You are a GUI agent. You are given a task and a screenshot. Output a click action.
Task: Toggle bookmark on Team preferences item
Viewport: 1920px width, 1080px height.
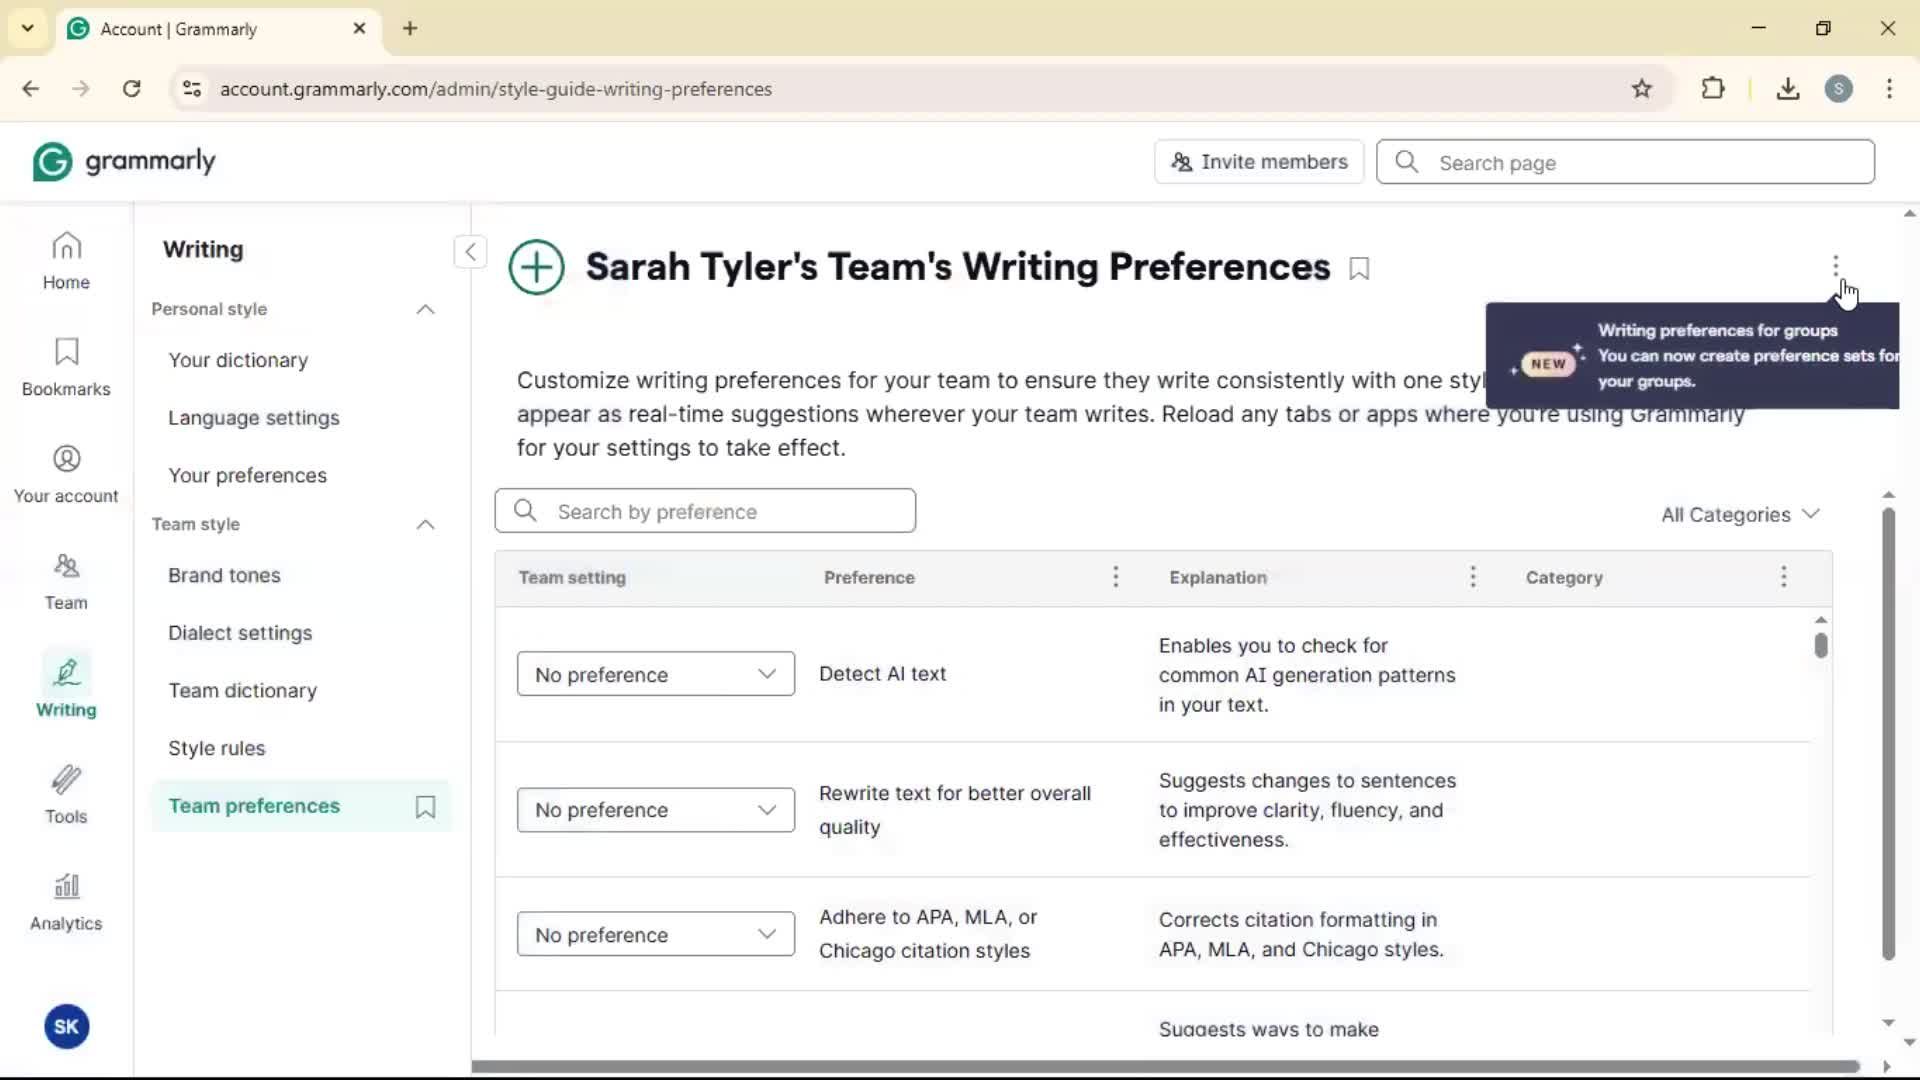425,807
